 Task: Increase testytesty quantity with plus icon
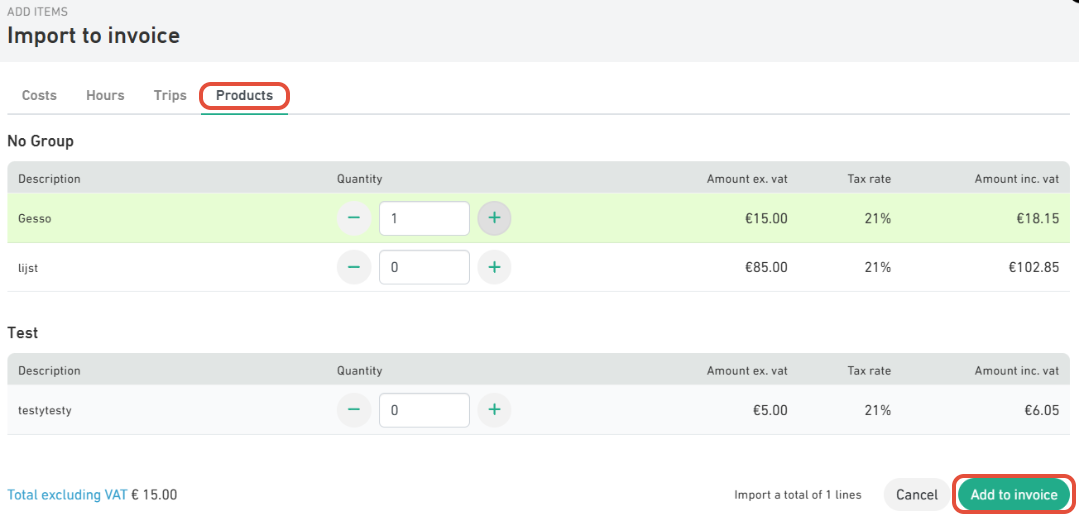coord(494,410)
